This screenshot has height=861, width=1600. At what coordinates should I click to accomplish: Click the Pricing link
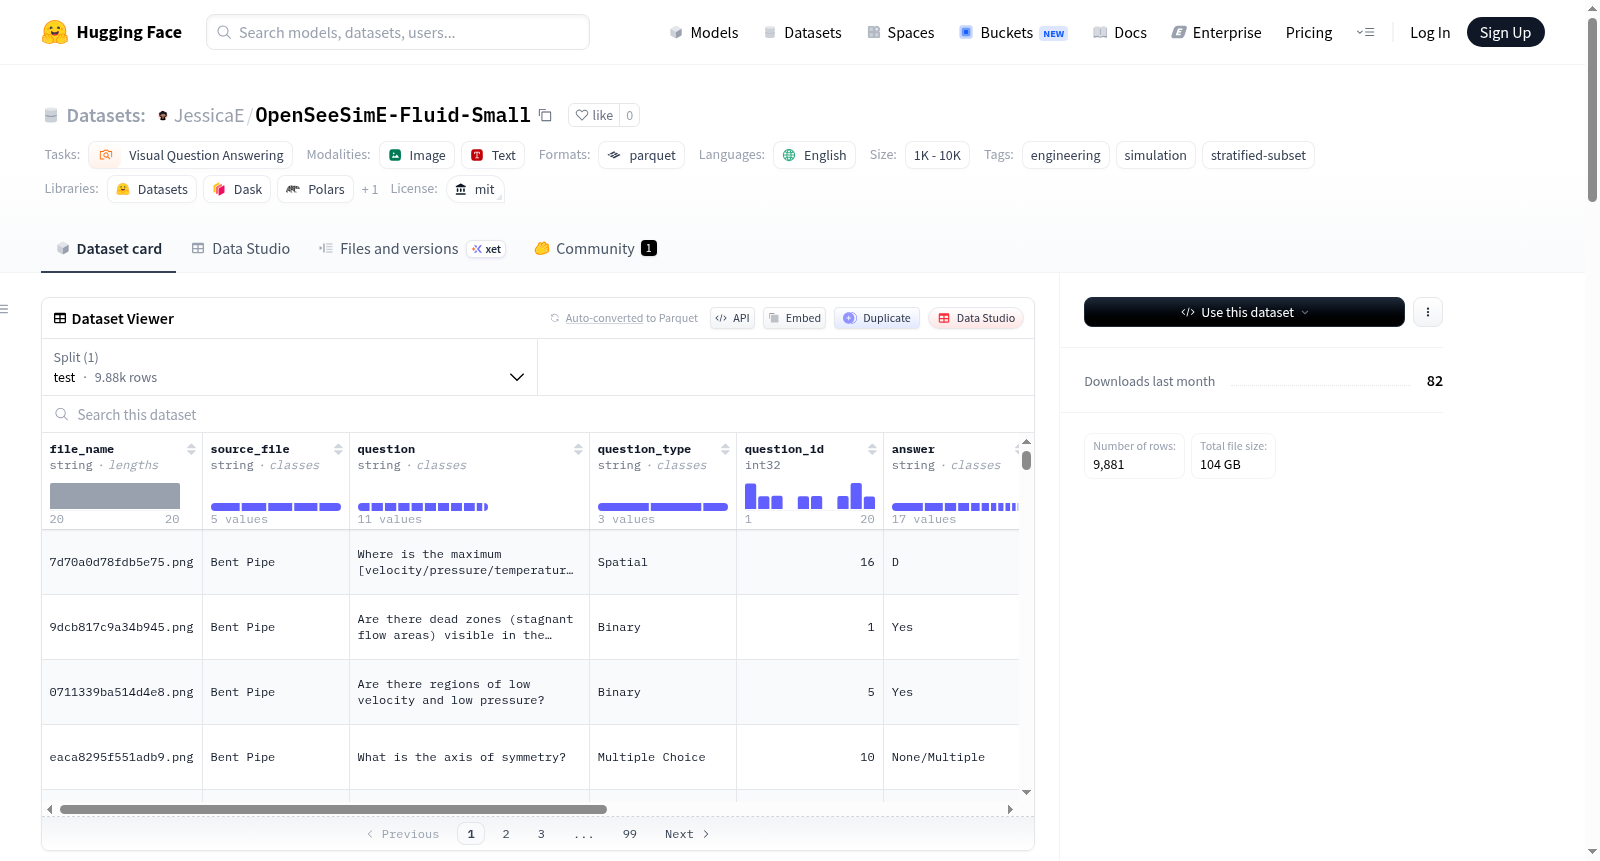tap(1309, 32)
